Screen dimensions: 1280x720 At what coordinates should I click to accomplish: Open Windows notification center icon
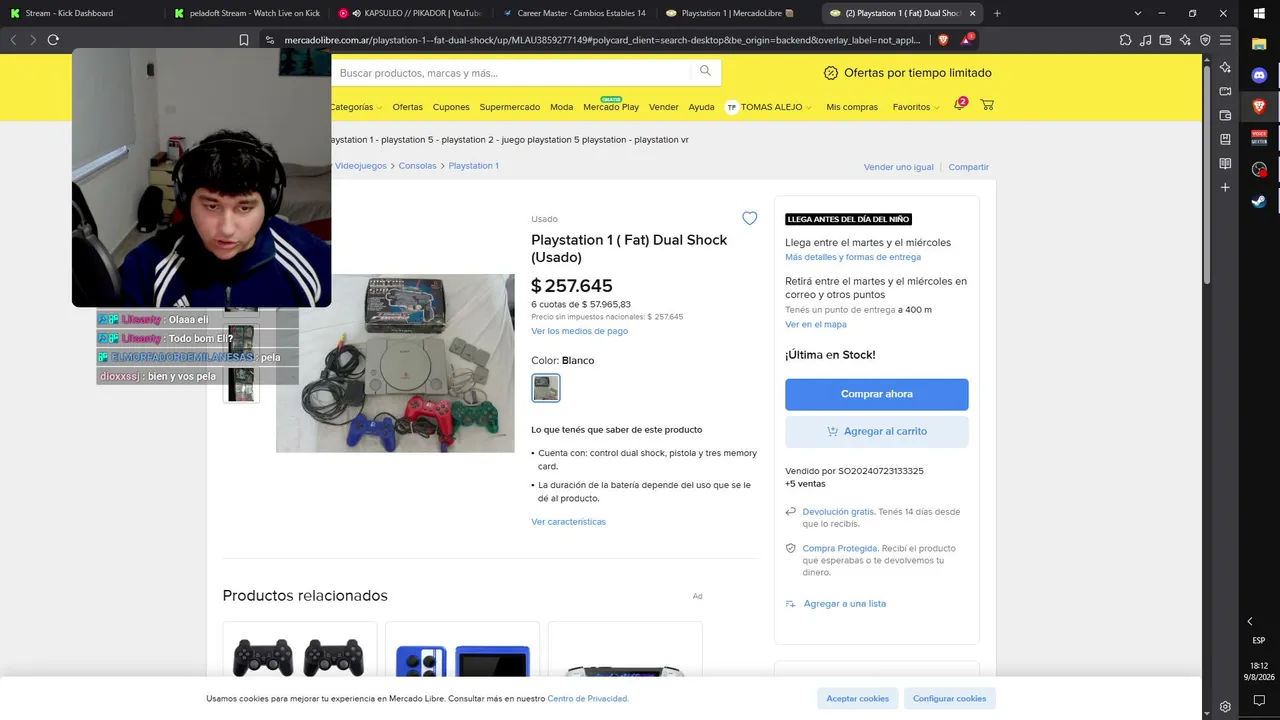click(1259, 700)
